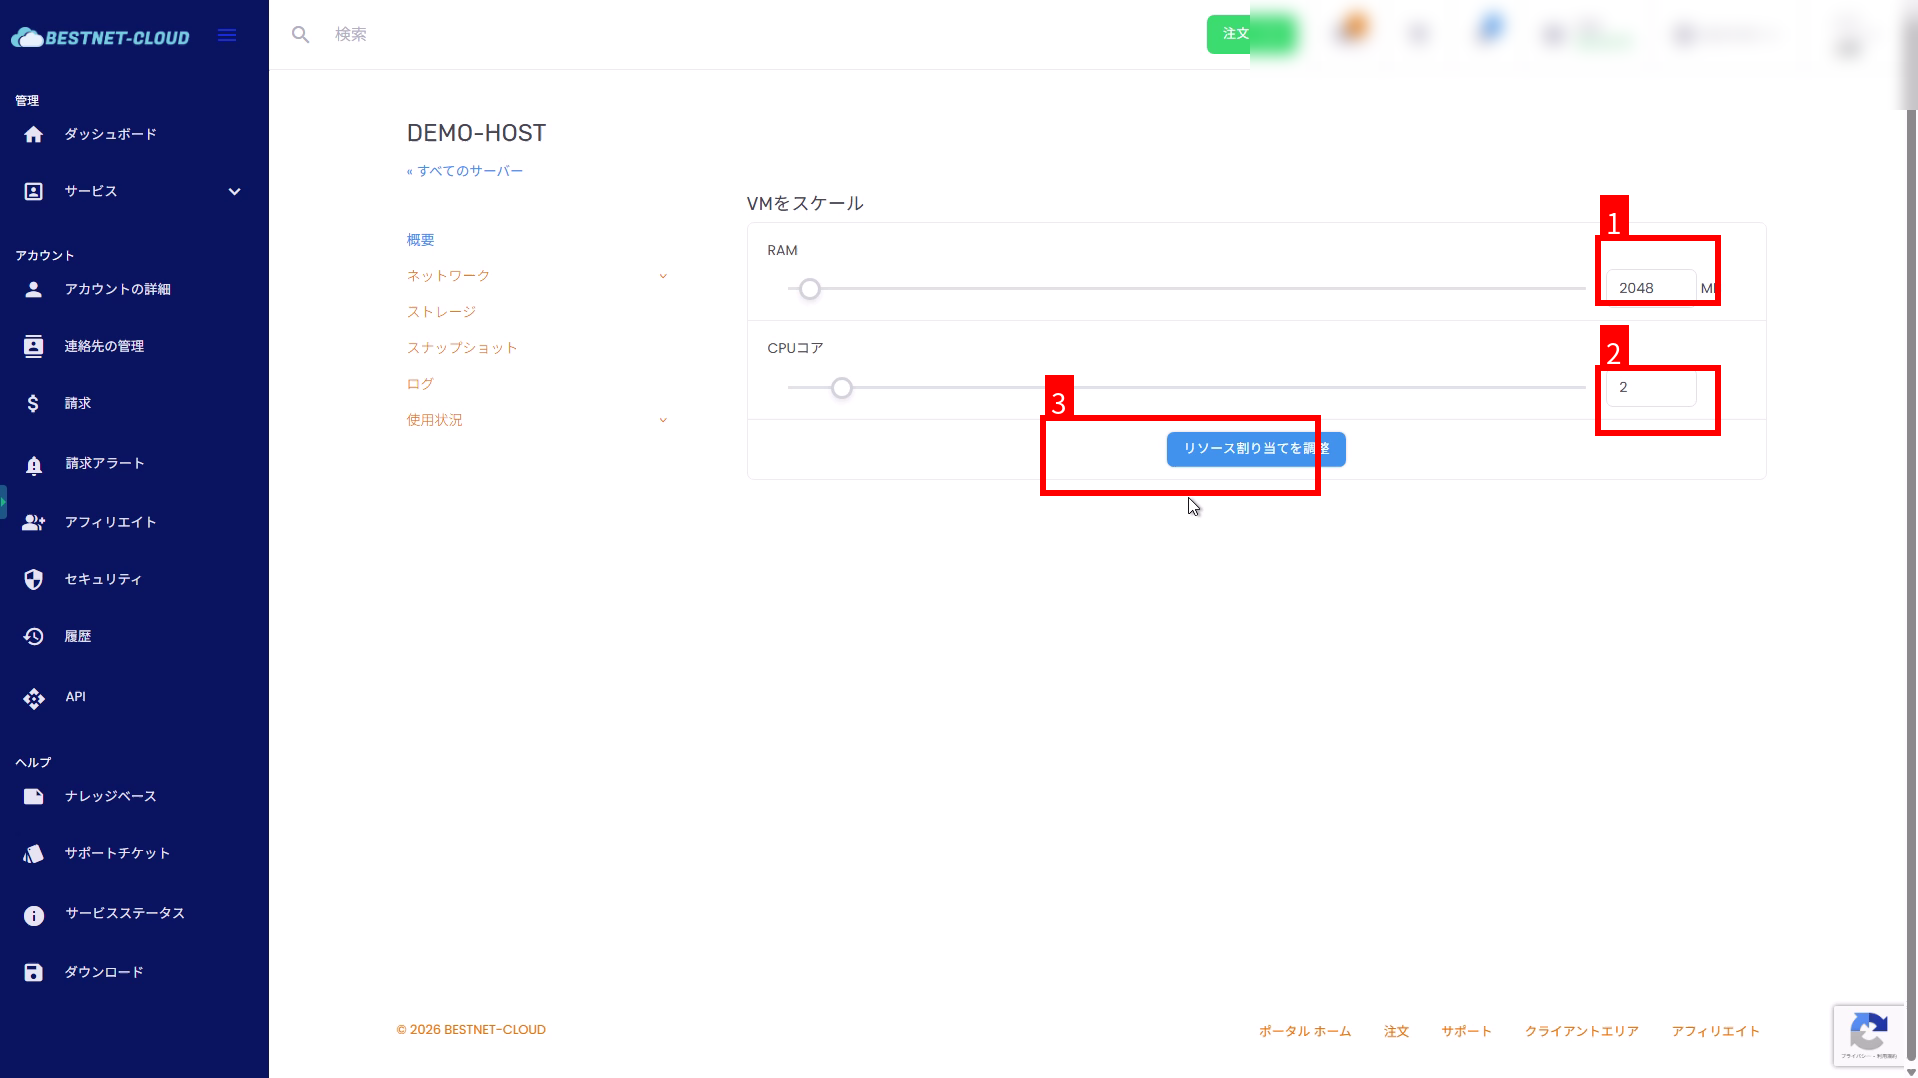Click the billing alerts bell icon
The width and height of the screenshot is (1918, 1078).
point(34,464)
